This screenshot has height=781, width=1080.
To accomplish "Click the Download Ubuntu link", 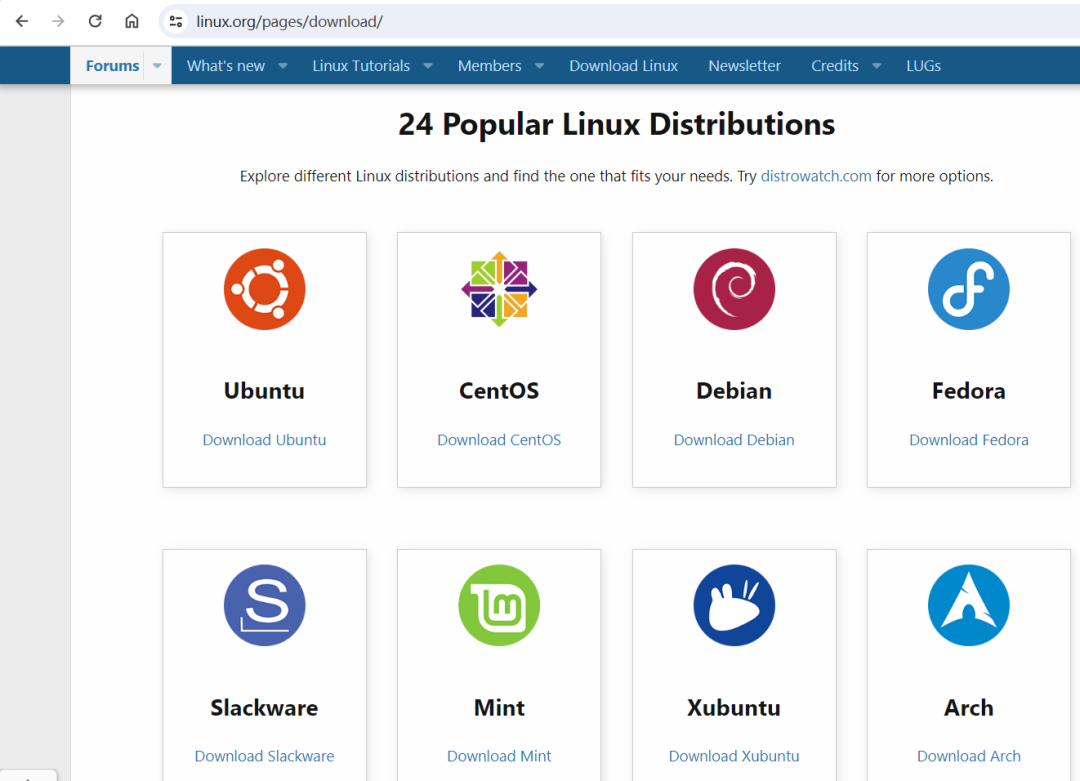I will click(264, 440).
